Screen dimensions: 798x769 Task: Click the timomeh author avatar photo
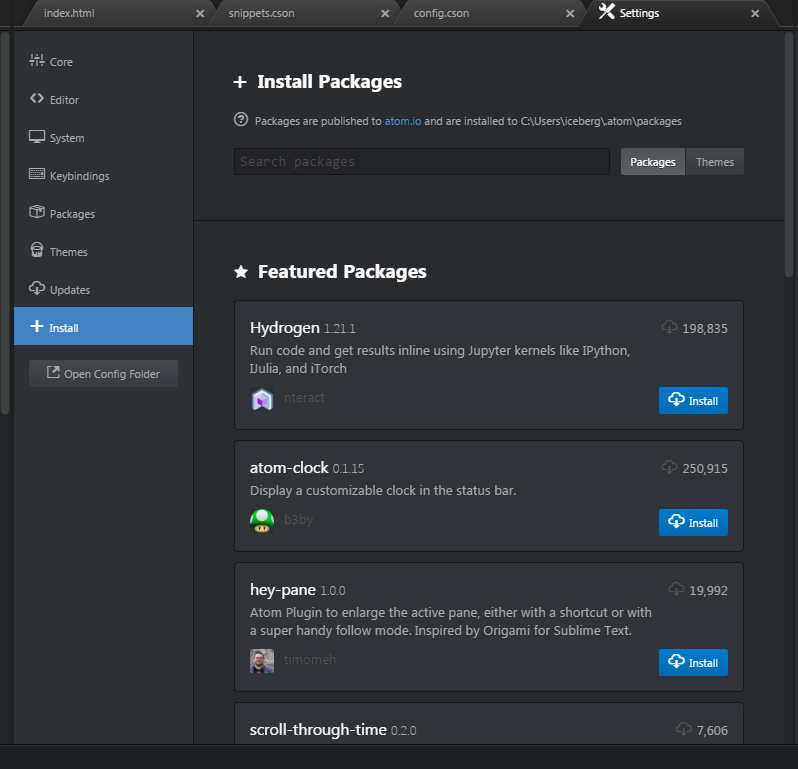pyautogui.click(x=261, y=662)
